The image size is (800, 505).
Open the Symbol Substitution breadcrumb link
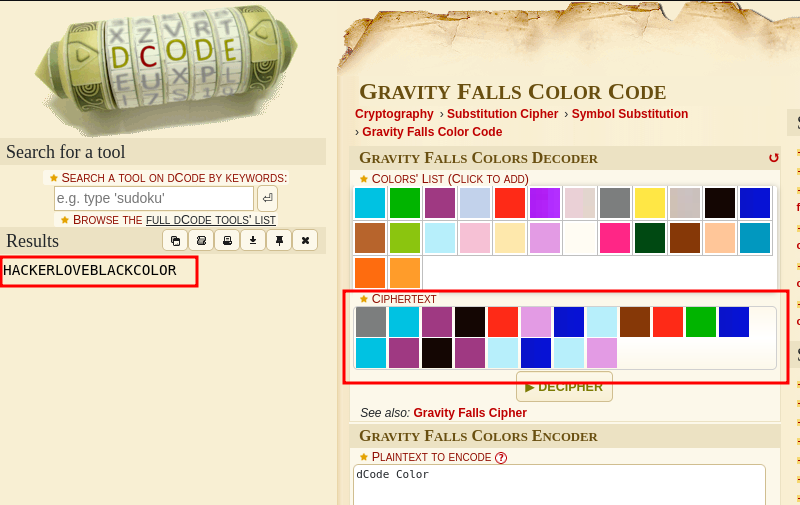click(629, 114)
